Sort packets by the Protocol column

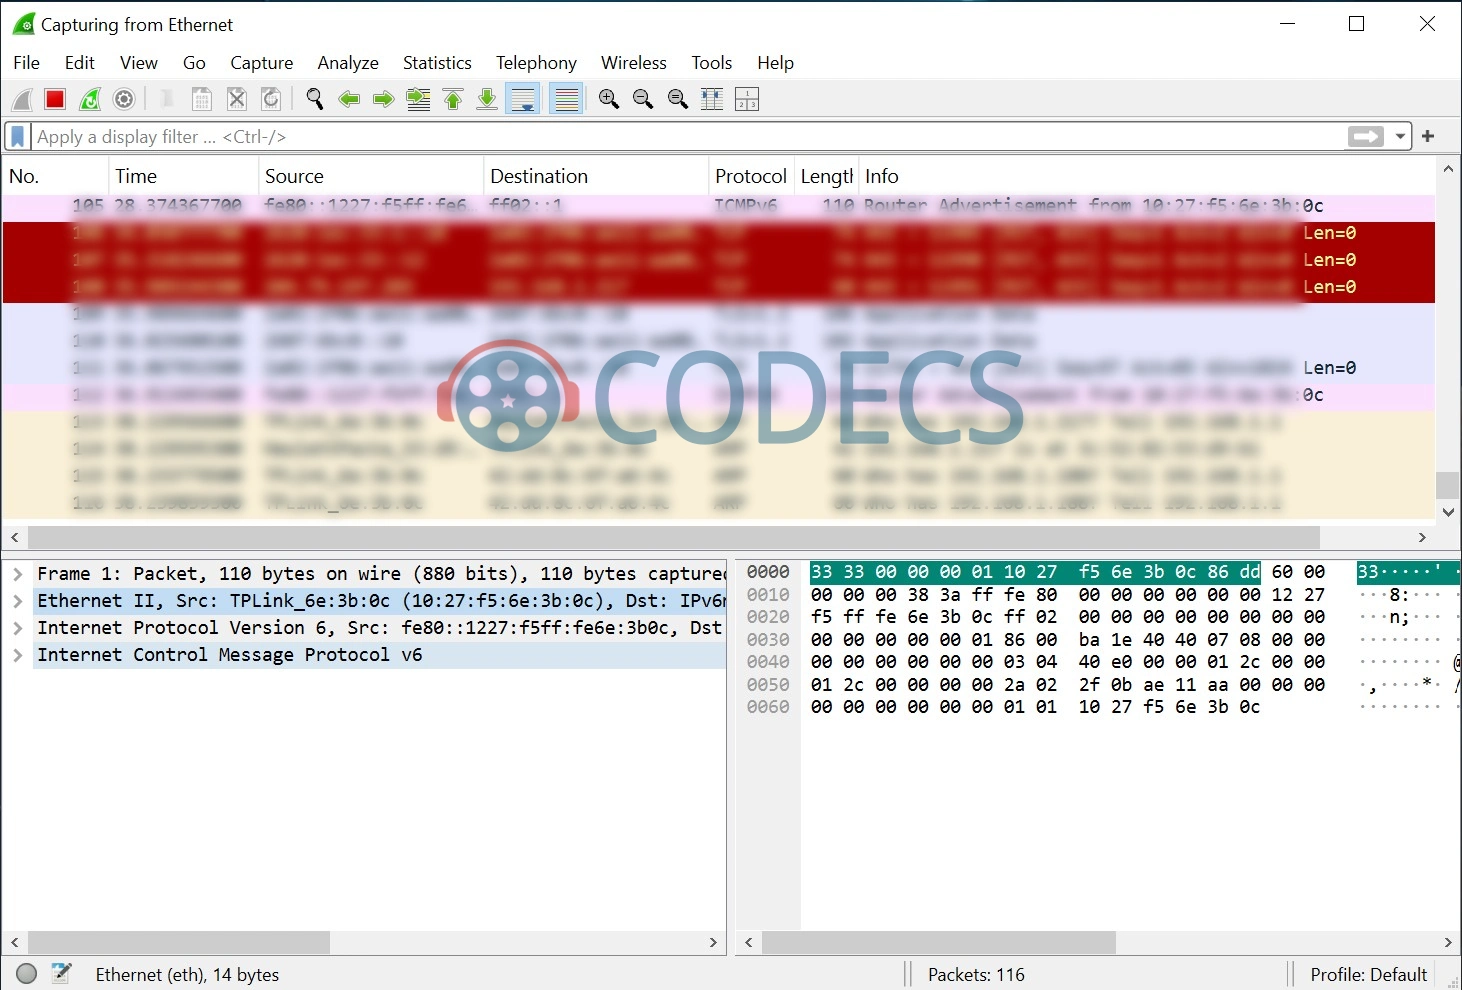pyautogui.click(x=751, y=176)
